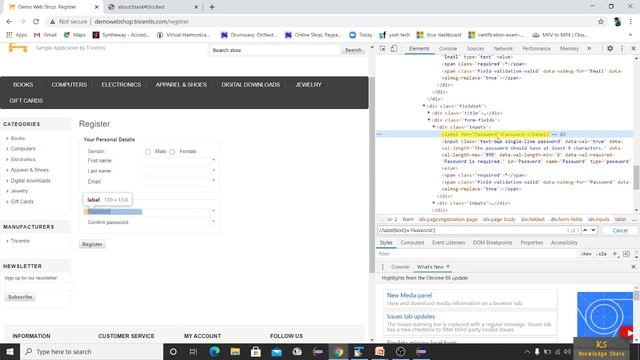Open Chrome three-dot menu
The image size is (640, 360).
pyautogui.click(x=631, y=22)
